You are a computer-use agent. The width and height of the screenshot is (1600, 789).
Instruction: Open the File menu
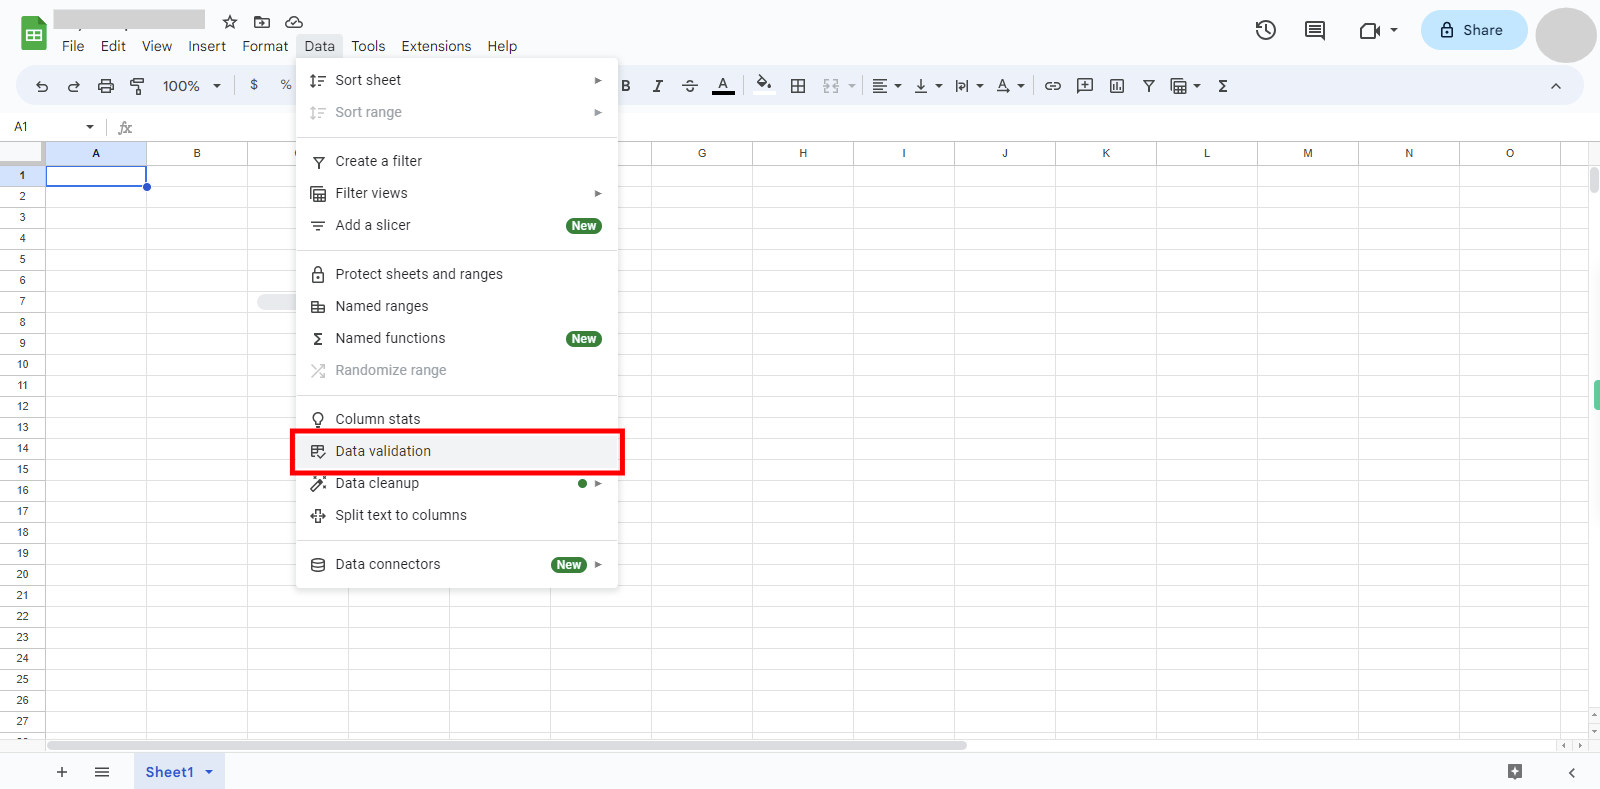tap(73, 46)
